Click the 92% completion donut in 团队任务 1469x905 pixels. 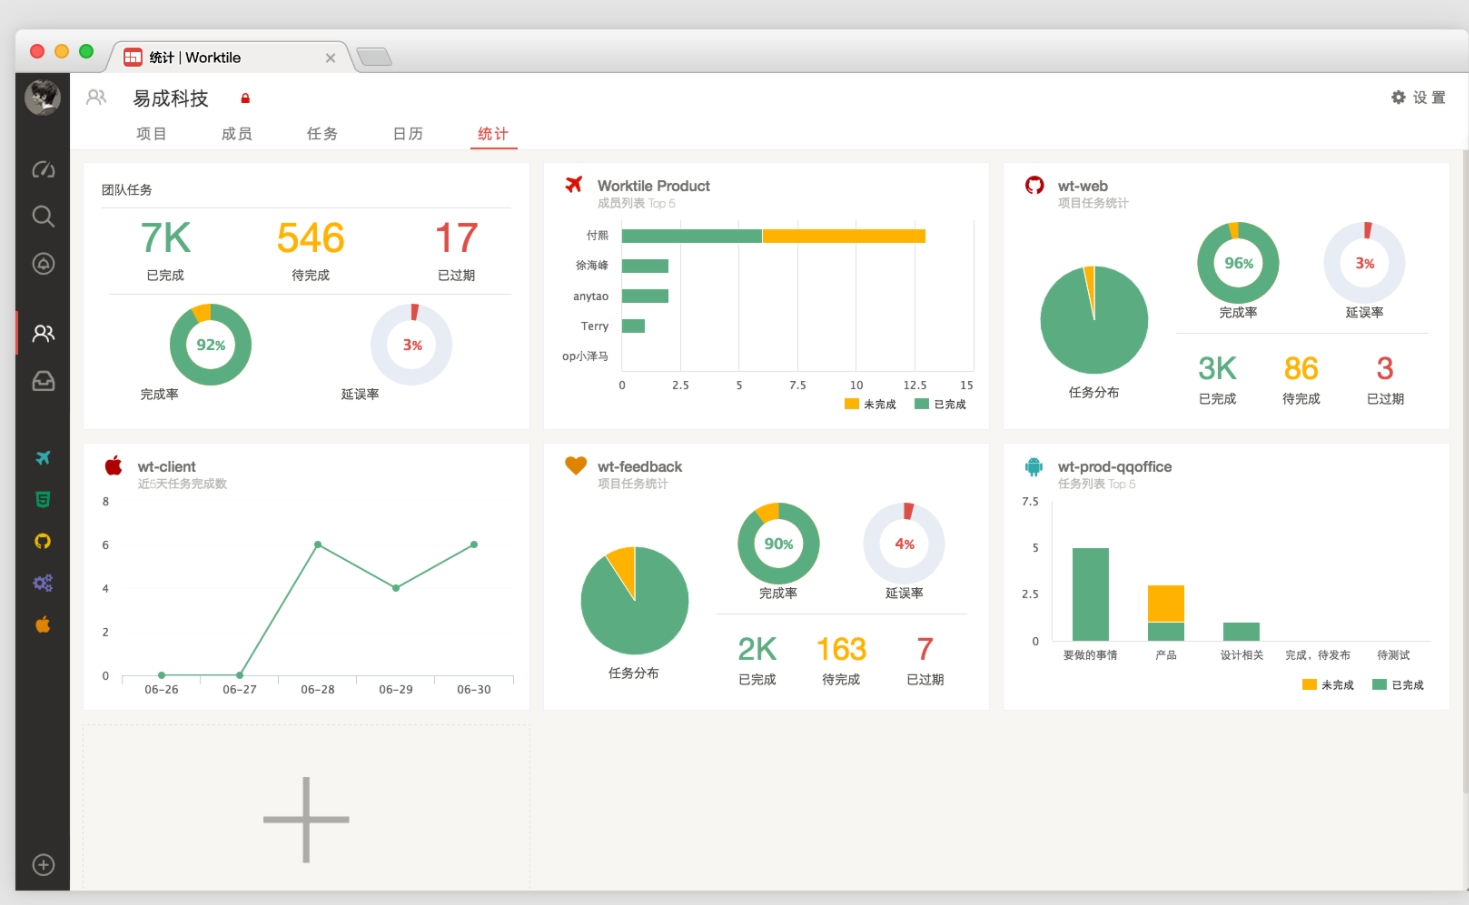tap(211, 345)
